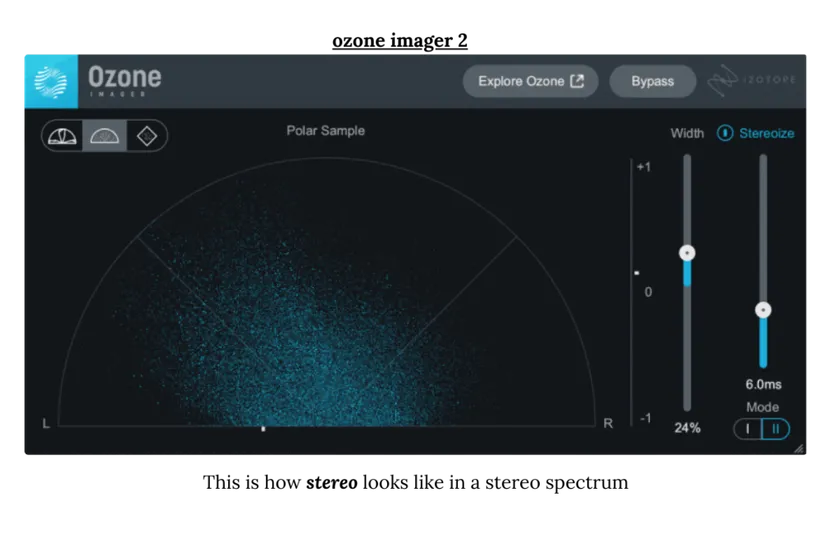The image size is (840, 560).
Task: Toggle the Stereoize power button
Action: click(725, 133)
